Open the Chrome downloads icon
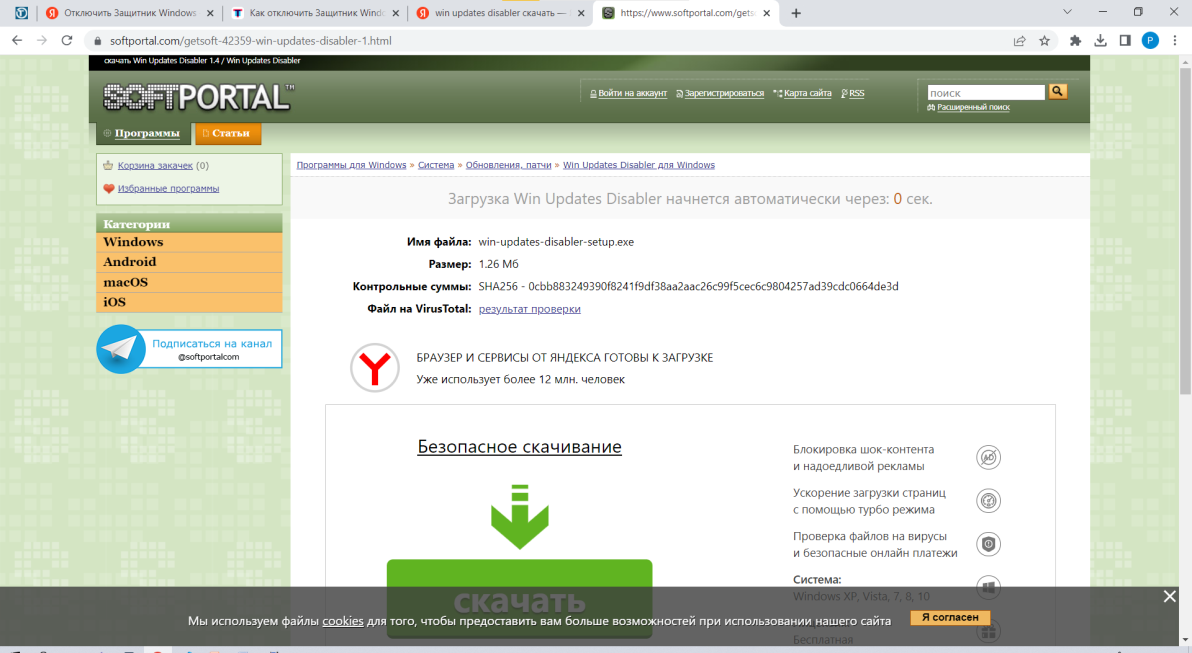The width and height of the screenshot is (1192, 653). (1100, 41)
